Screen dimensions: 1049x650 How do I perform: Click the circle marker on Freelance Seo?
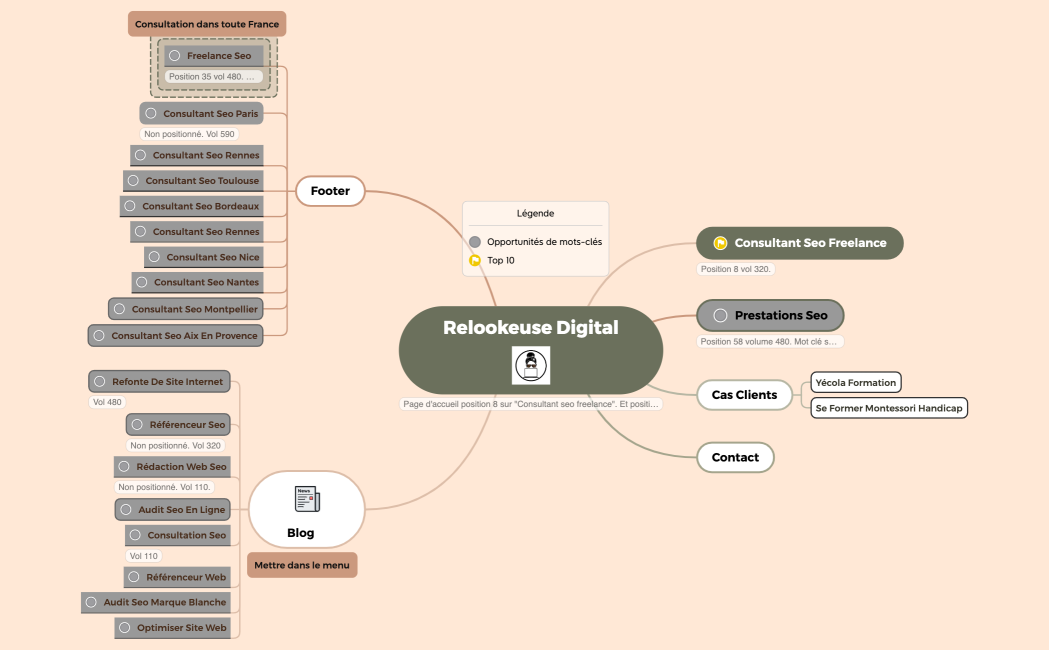[x=175, y=56]
